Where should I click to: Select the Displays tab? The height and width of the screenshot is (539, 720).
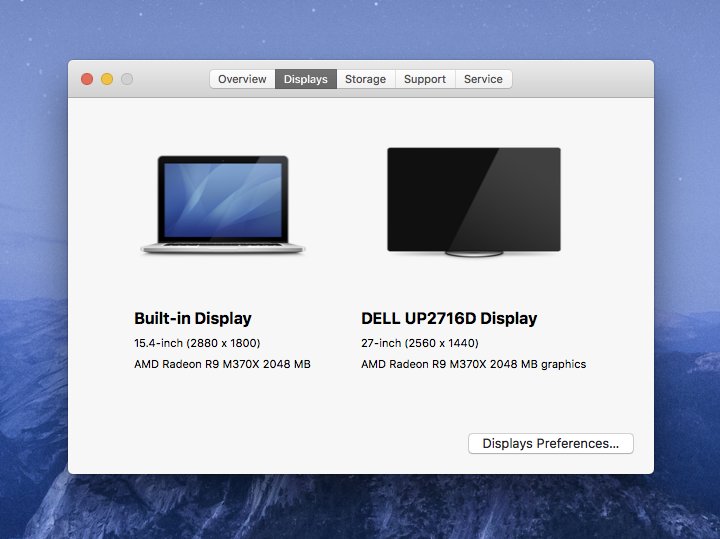point(306,79)
